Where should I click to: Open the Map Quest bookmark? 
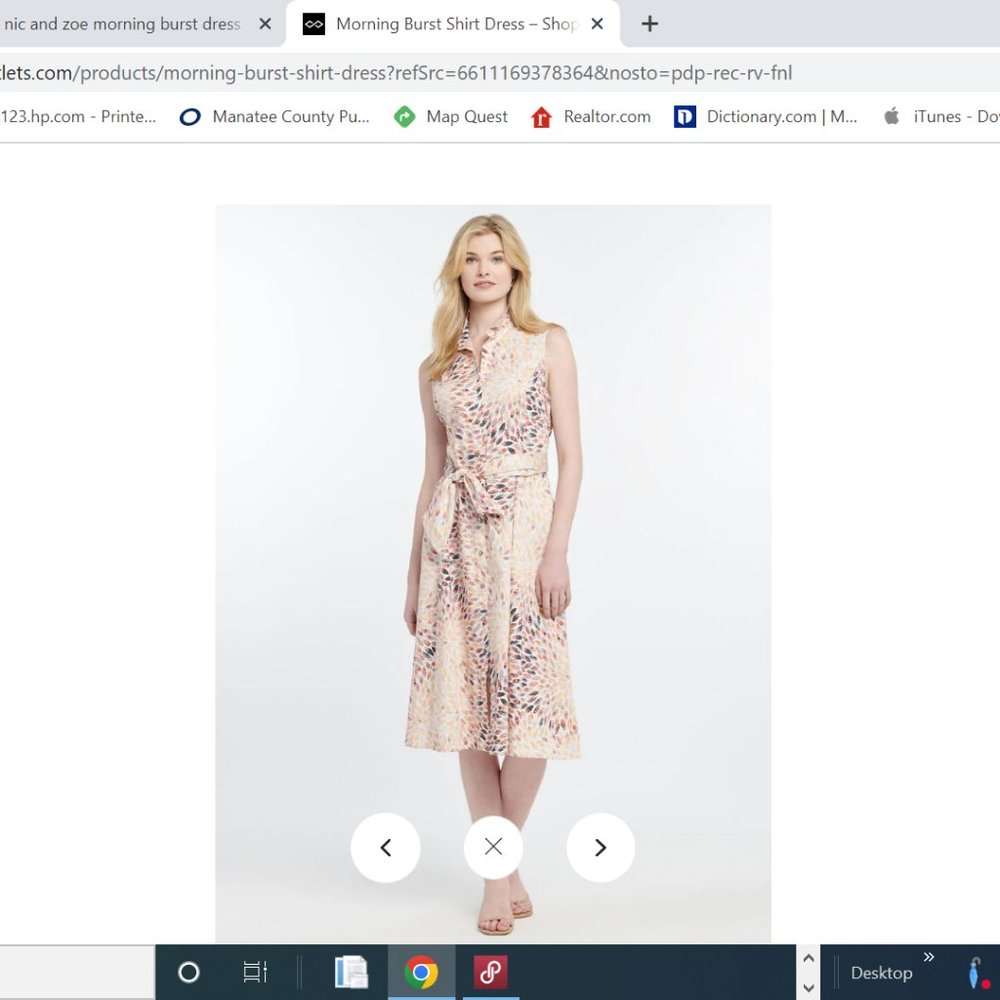point(451,117)
